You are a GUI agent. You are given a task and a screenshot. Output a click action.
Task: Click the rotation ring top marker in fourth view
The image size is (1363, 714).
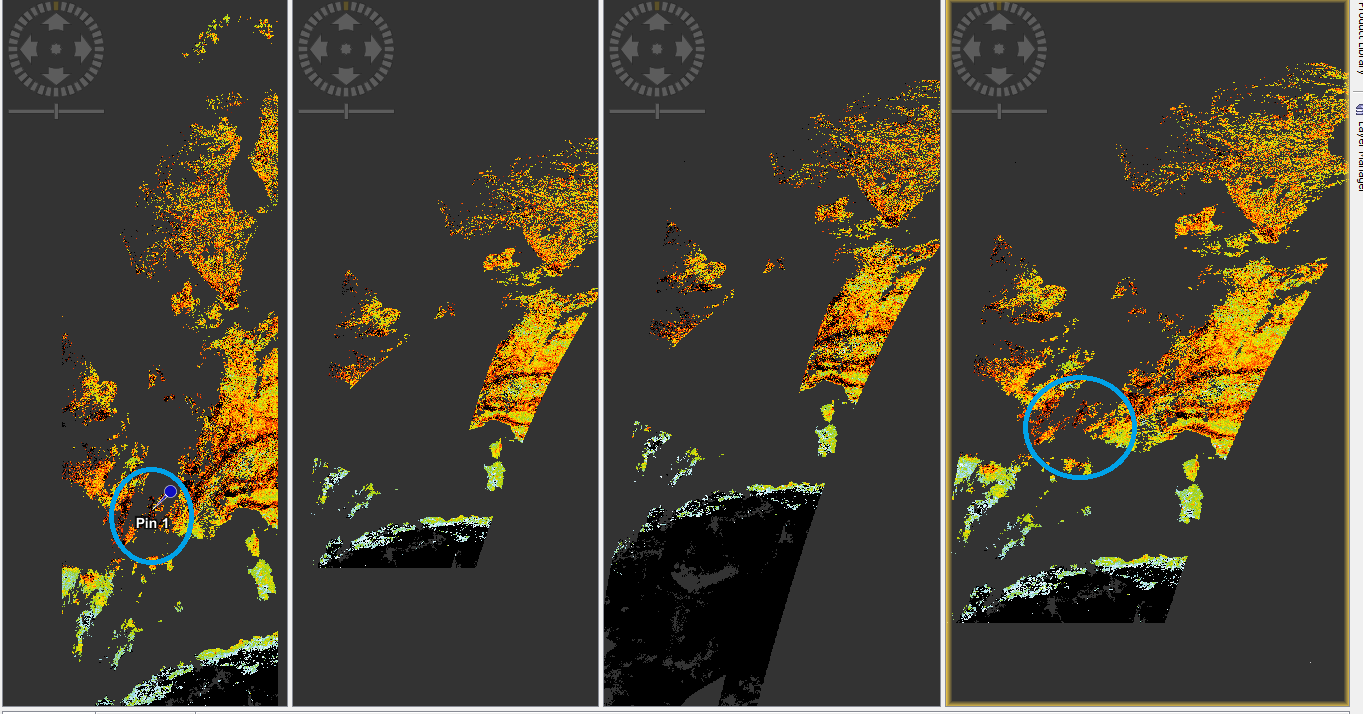point(999,5)
